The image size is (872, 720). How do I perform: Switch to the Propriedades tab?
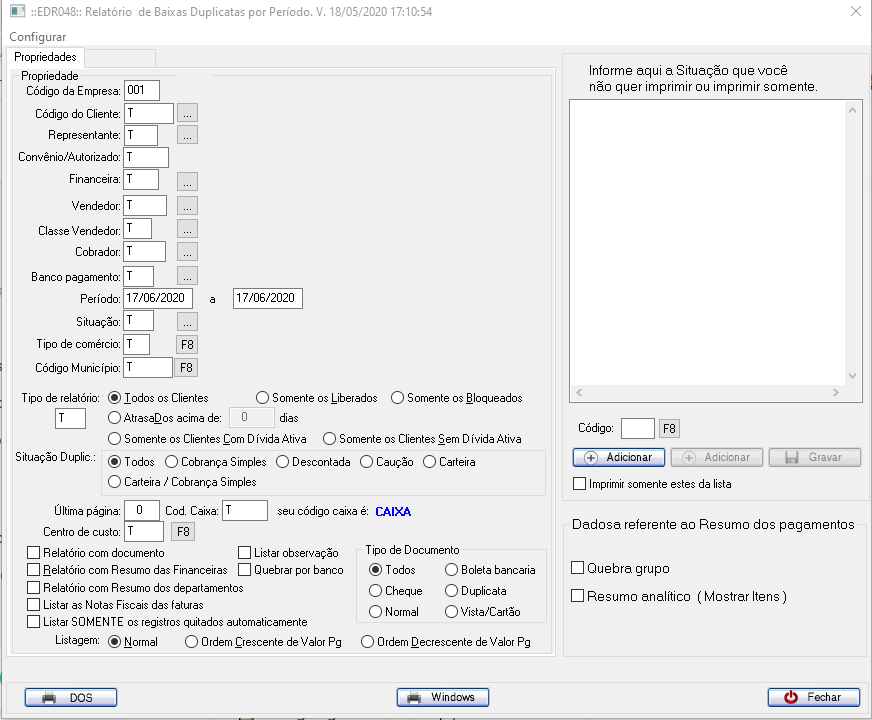point(45,58)
